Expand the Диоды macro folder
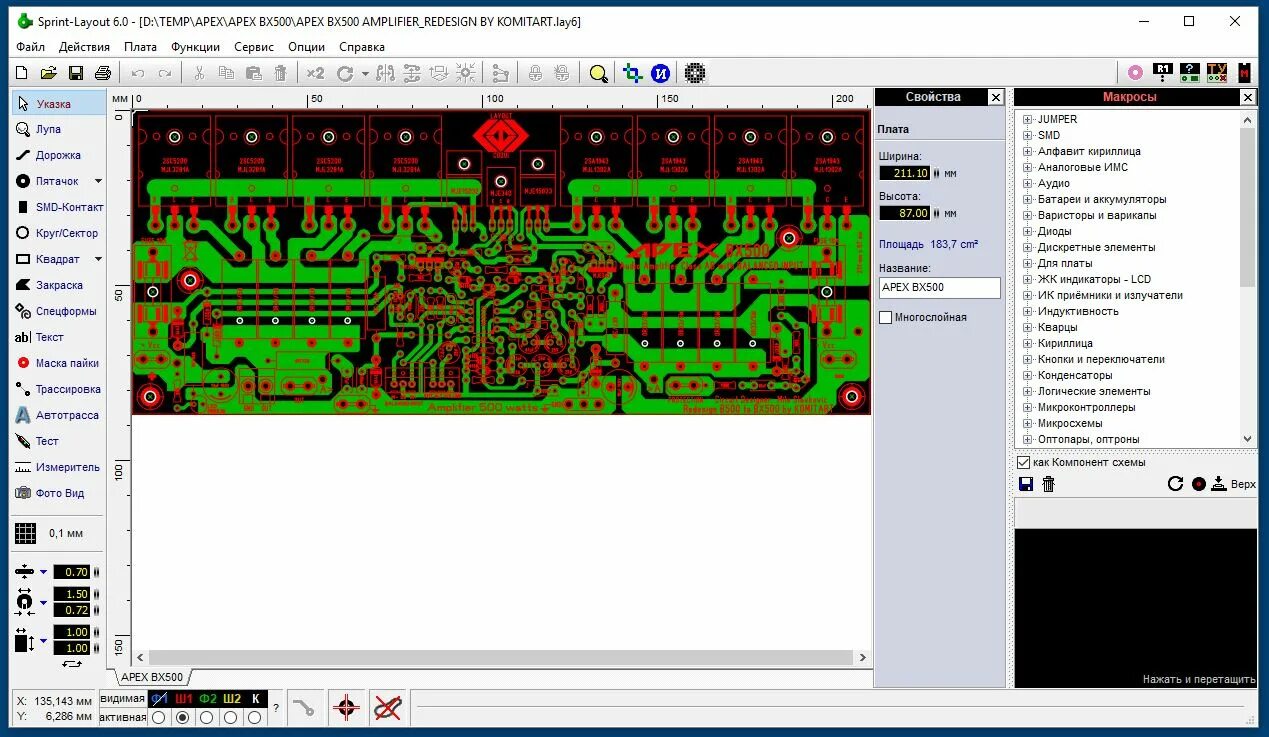Image resolution: width=1269 pixels, height=737 pixels. click(1027, 231)
